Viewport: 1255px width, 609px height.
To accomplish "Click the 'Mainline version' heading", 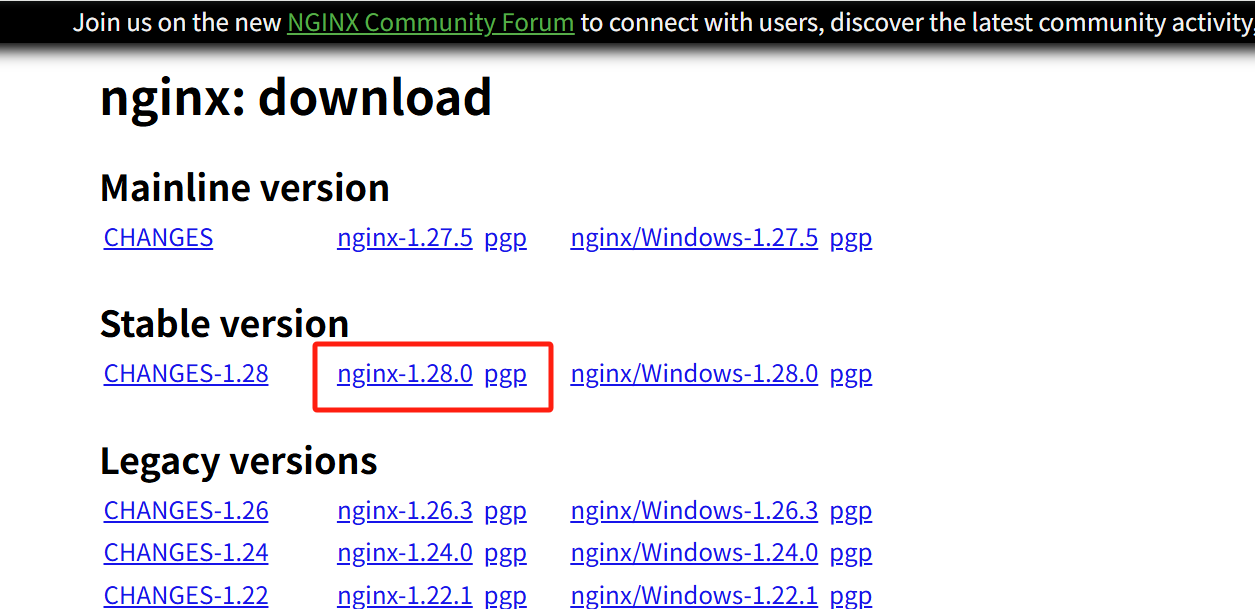I will pyautogui.click(x=245, y=188).
